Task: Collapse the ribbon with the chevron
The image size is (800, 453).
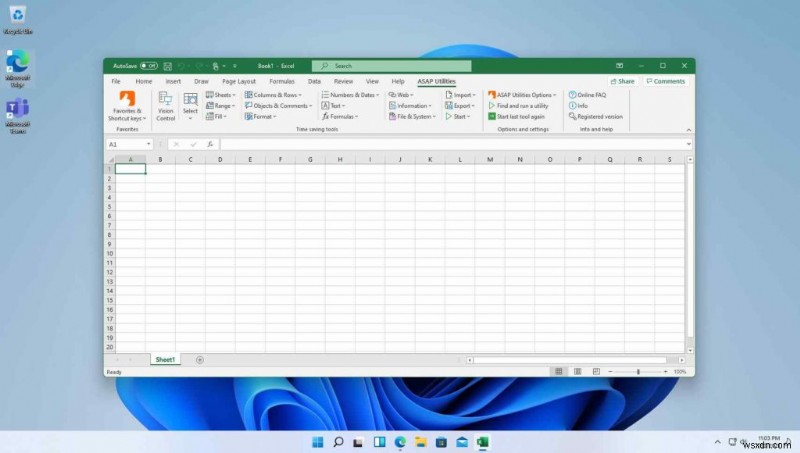Action: tap(689, 130)
